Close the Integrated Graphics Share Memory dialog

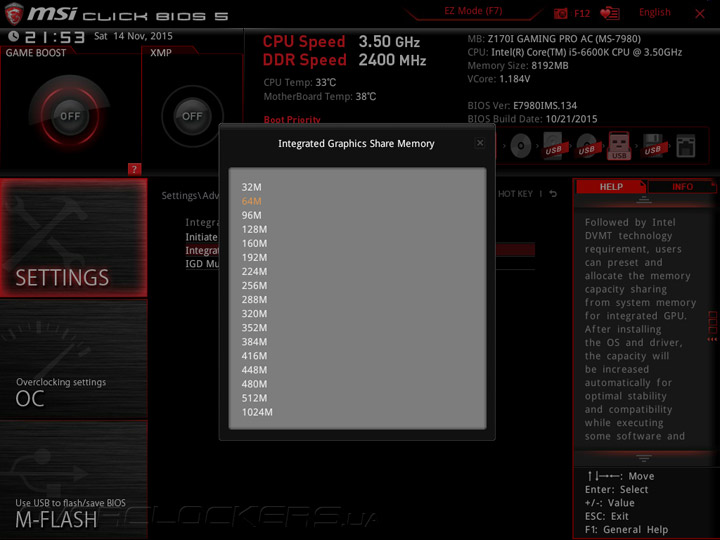click(x=480, y=143)
